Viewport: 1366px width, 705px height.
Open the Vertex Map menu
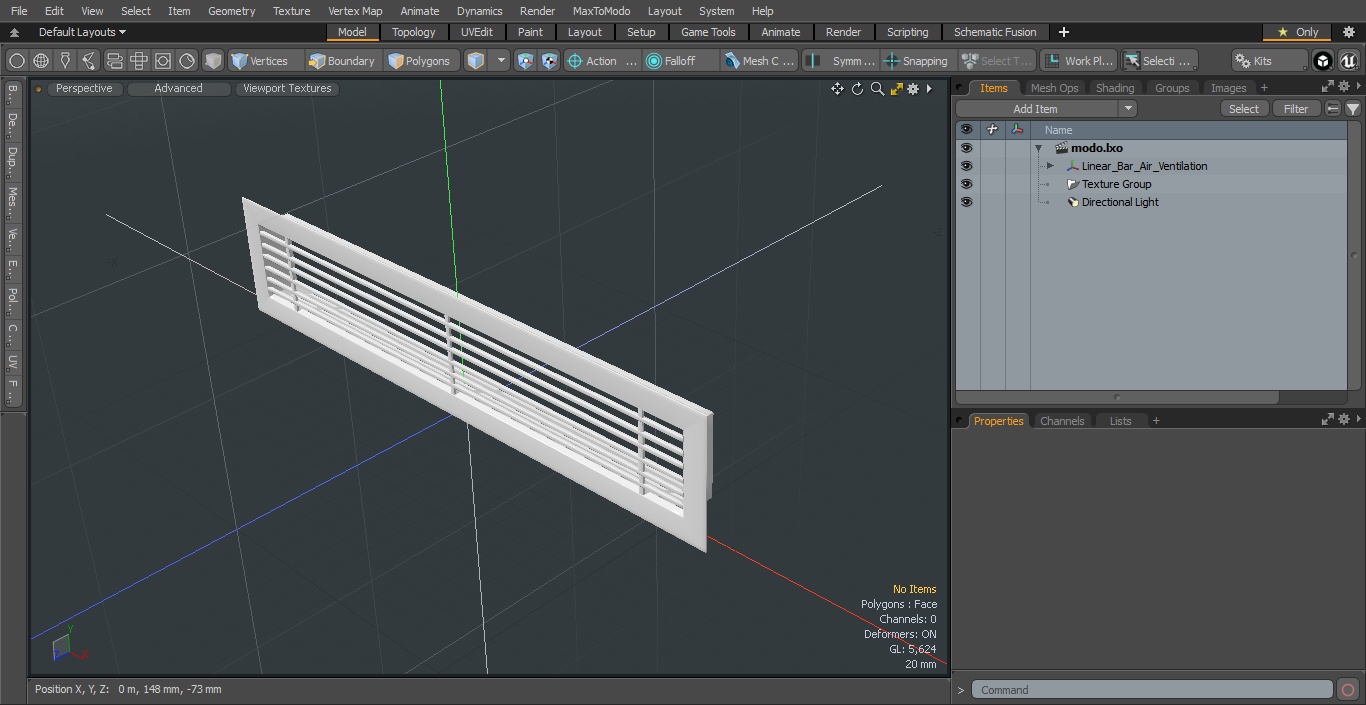355,11
